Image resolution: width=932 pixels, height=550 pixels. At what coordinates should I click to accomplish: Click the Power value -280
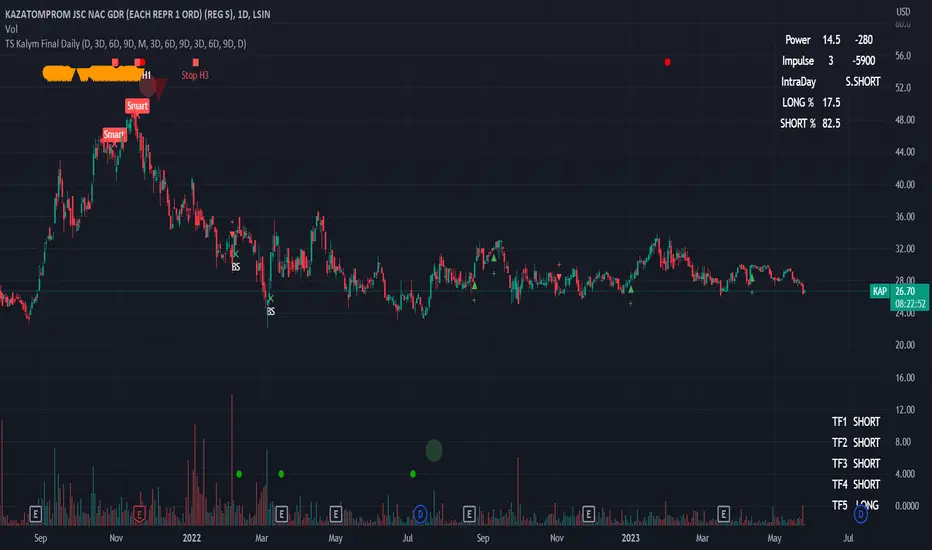click(x=864, y=40)
